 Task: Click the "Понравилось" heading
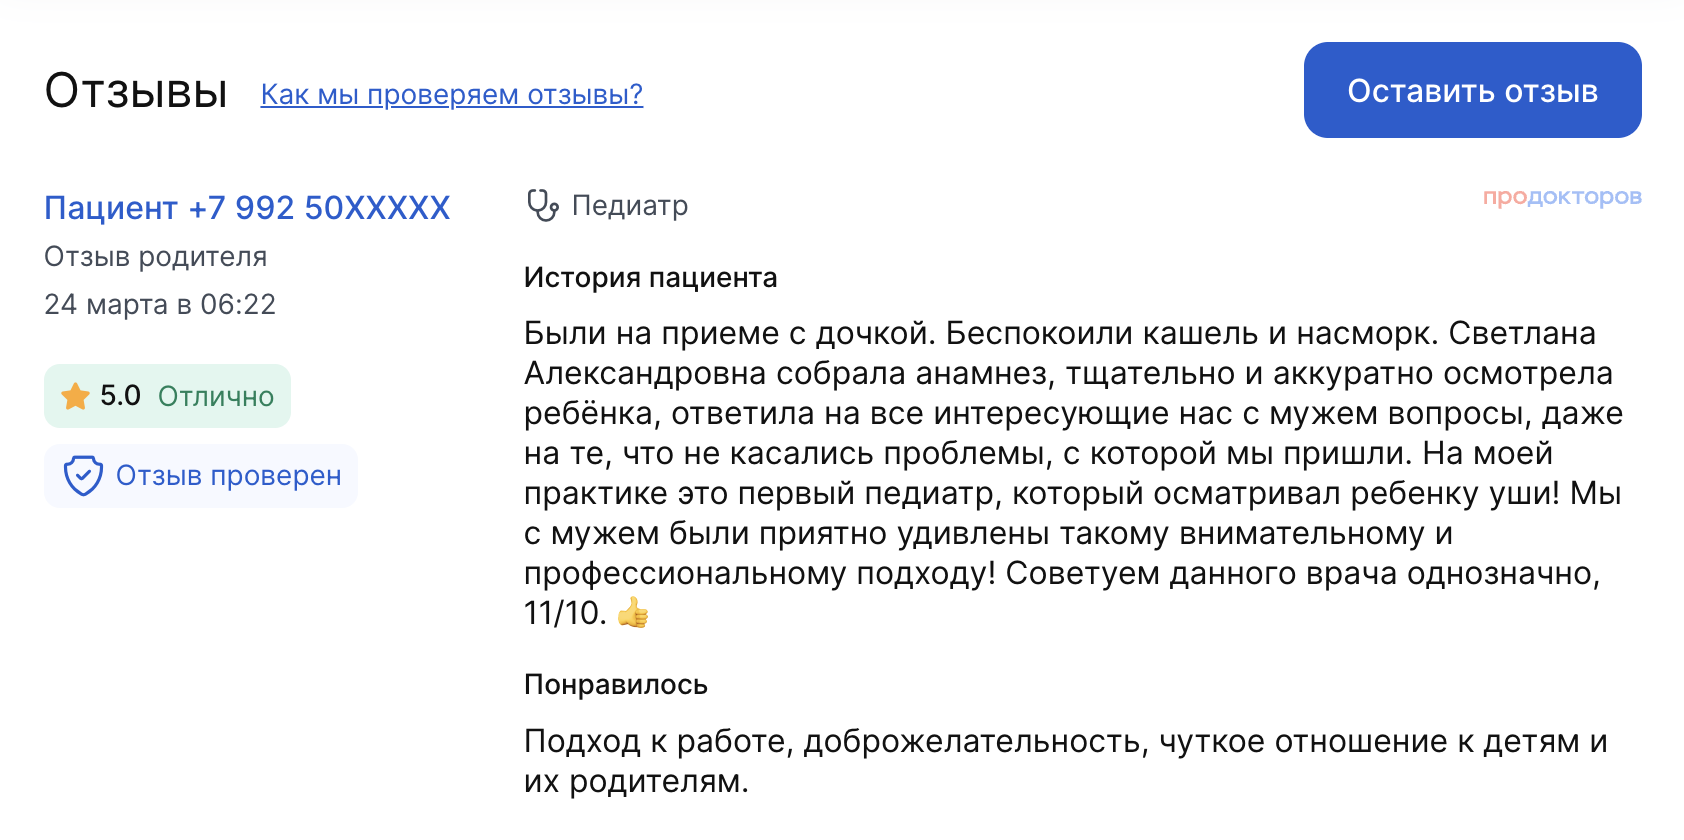click(616, 685)
